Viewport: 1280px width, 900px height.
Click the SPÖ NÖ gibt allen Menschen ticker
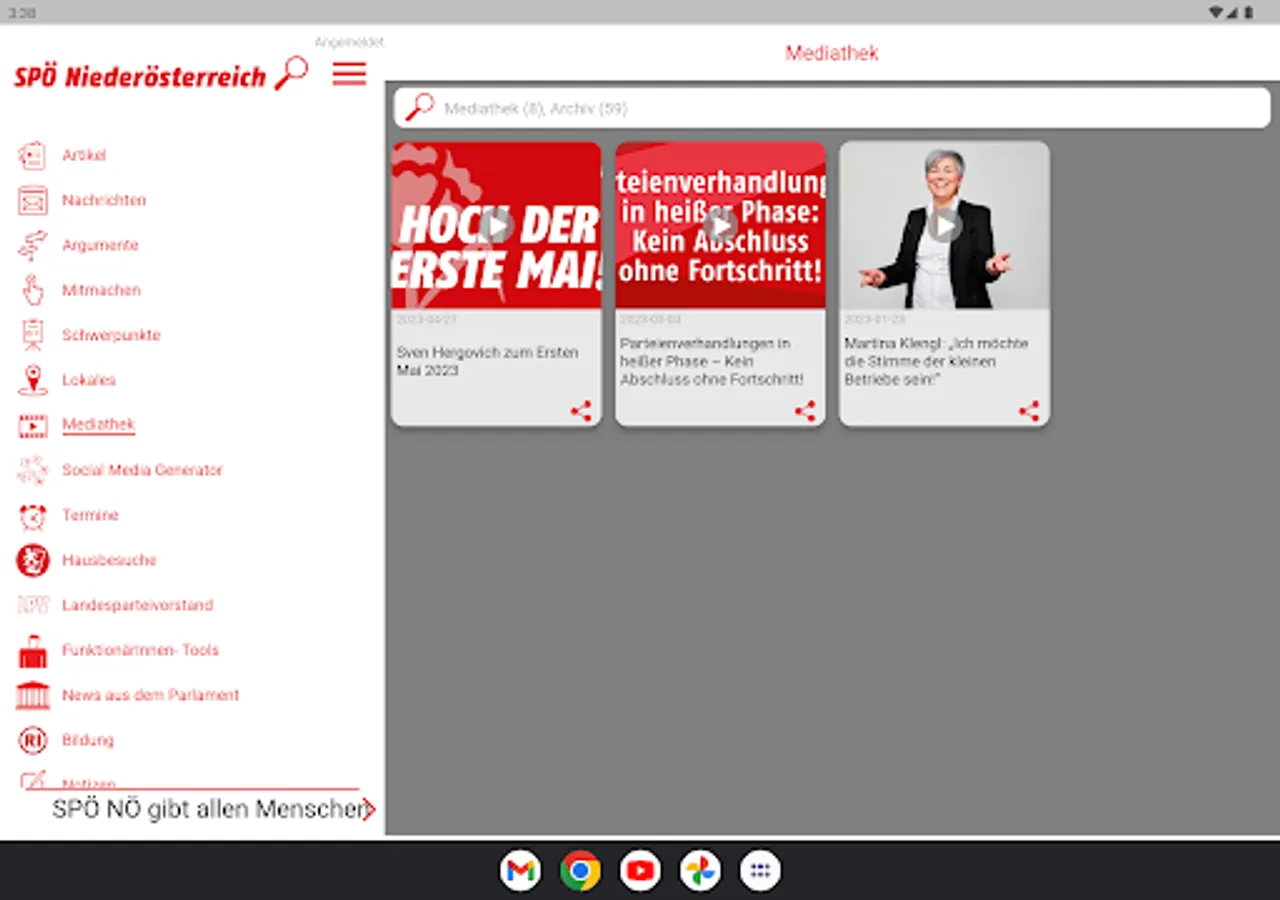pyautogui.click(x=208, y=809)
